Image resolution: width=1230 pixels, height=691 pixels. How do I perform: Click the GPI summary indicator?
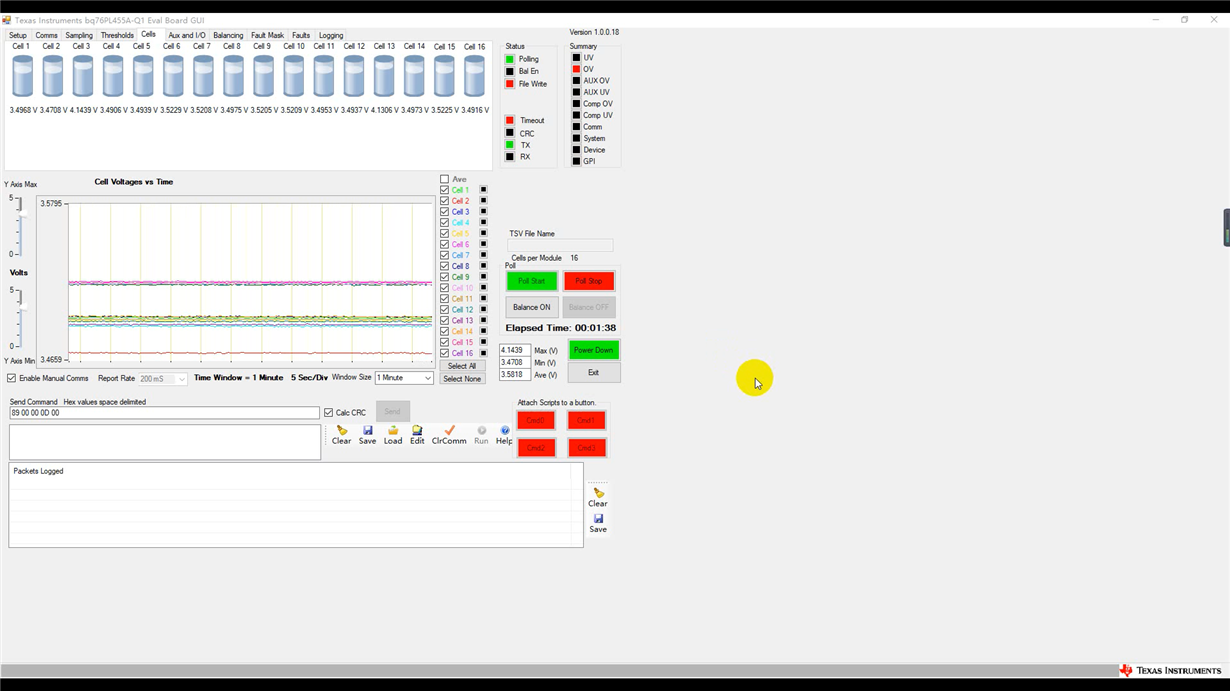point(577,161)
